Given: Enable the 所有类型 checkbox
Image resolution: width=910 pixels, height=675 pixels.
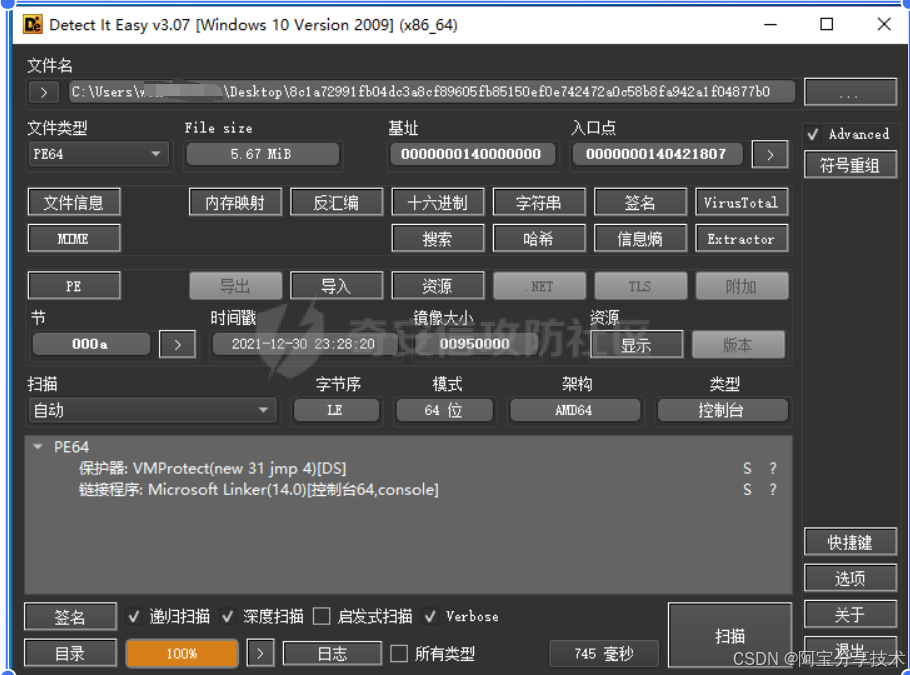Looking at the screenshot, I should pos(399,654).
